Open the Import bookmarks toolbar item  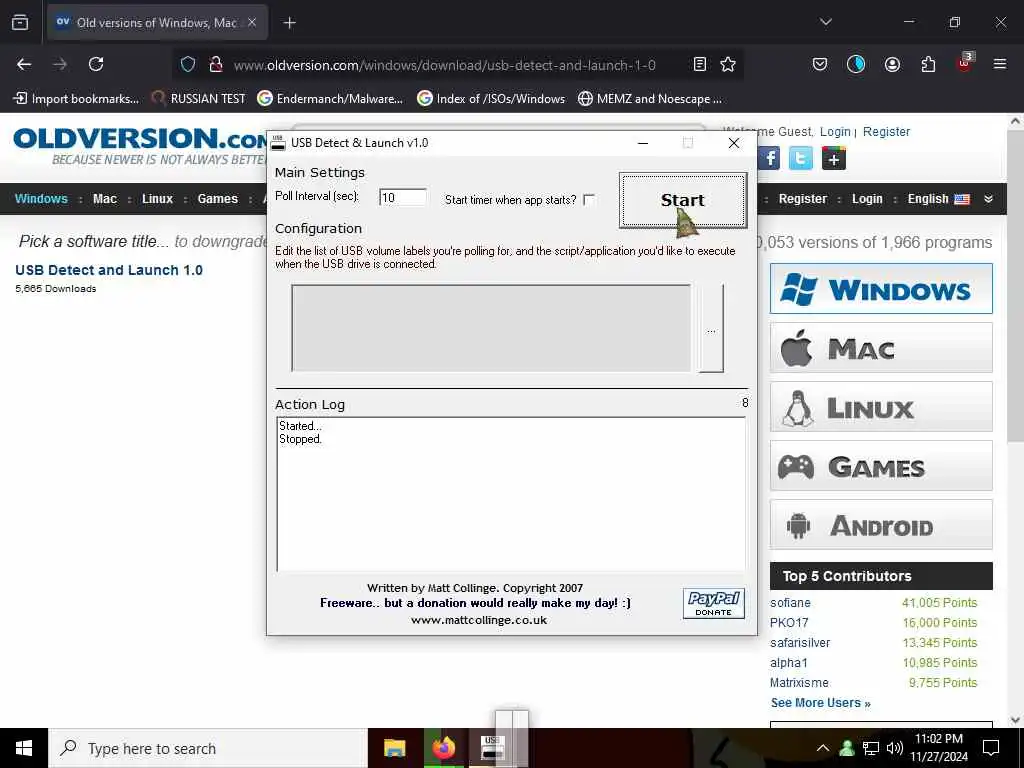pos(76,99)
